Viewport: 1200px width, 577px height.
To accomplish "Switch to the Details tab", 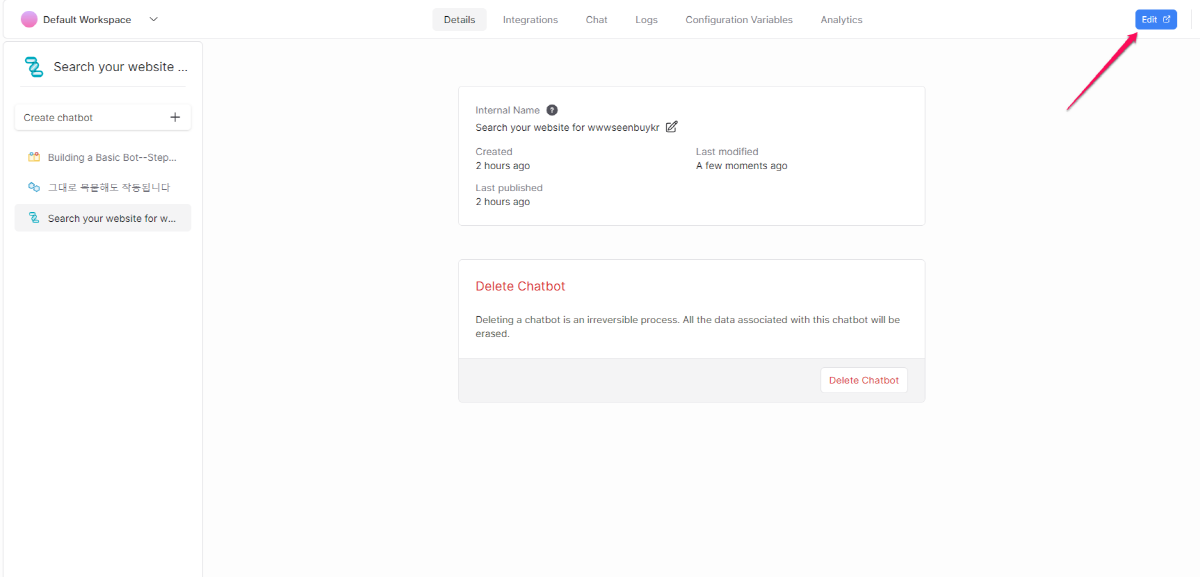I will pos(459,20).
